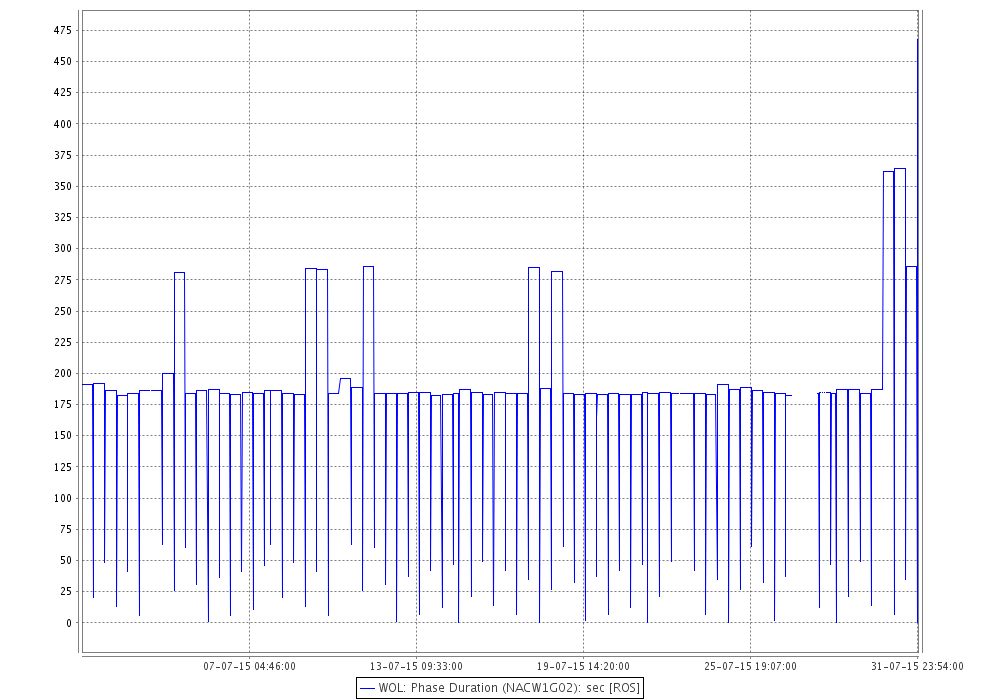The height and width of the screenshot is (700, 1000).
Task: Click the y-axis value 25
Action: (65, 592)
